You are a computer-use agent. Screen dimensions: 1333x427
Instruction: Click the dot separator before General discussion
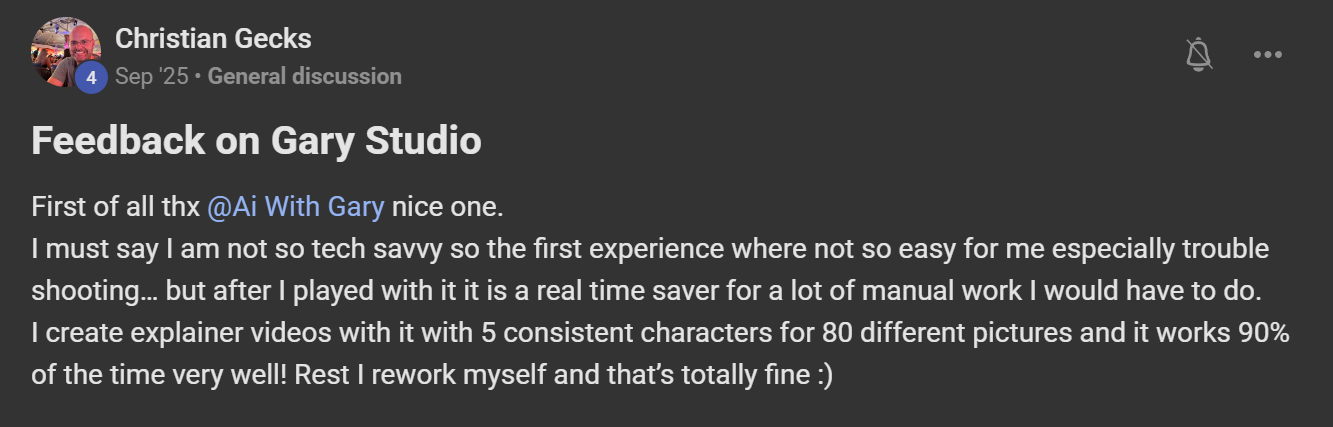(198, 76)
